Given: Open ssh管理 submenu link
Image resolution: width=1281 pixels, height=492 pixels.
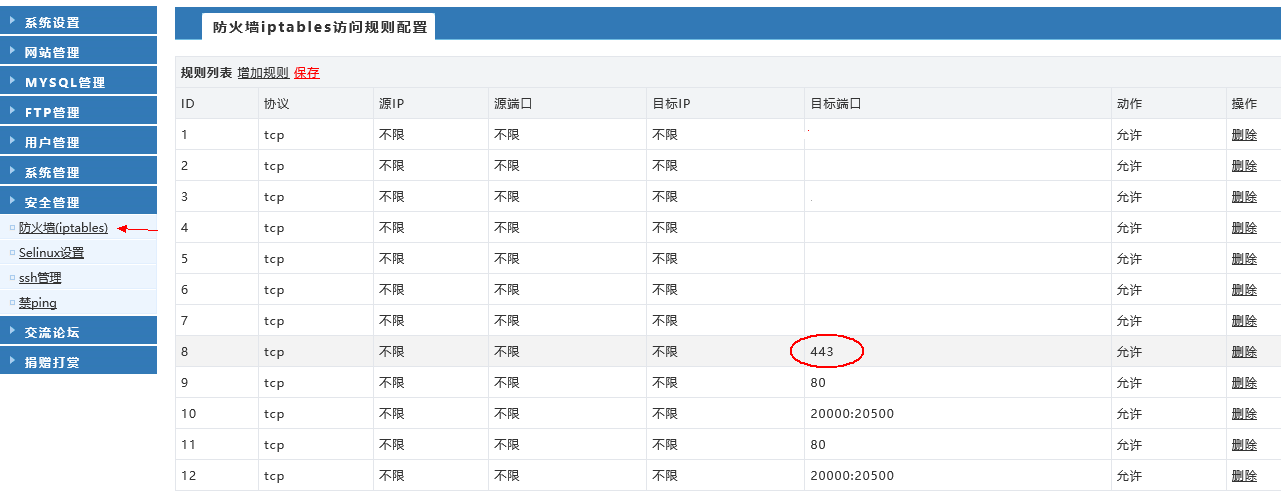Looking at the screenshot, I should [x=40, y=278].
